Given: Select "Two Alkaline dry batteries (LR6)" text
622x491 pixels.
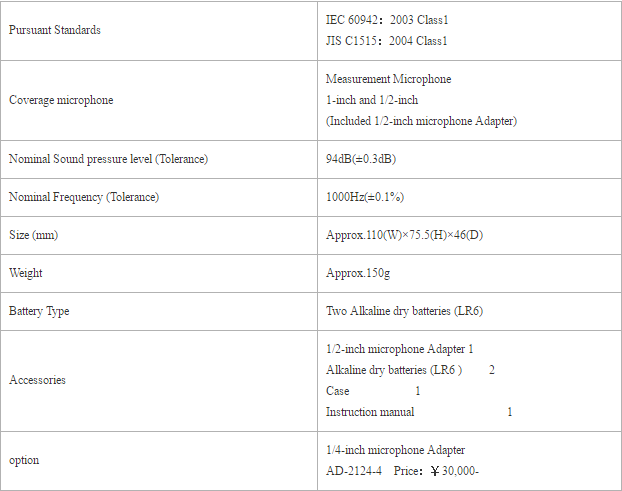Looking at the screenshot, I should tap(404, 311).
